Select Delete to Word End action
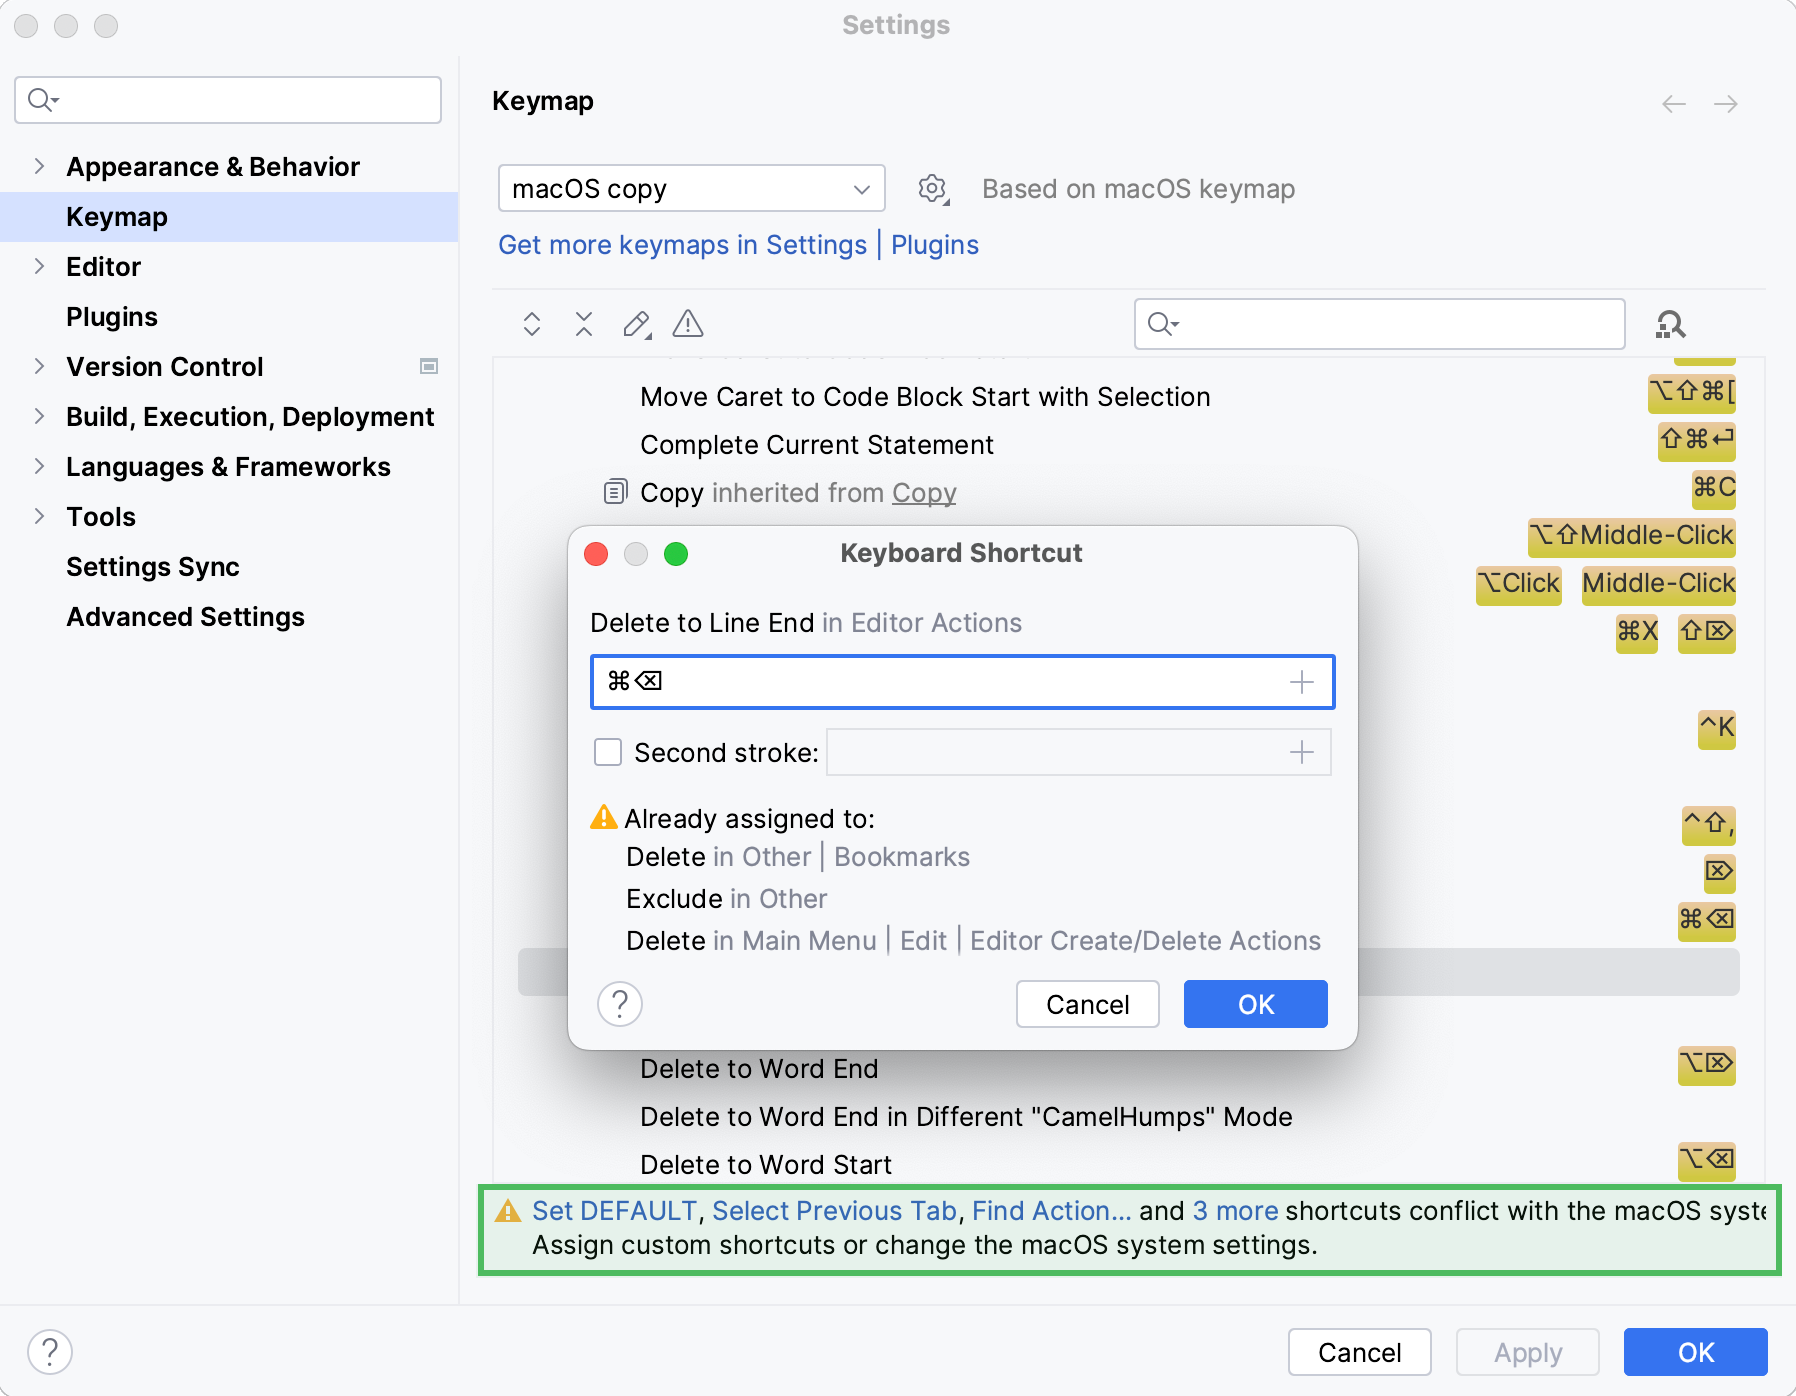This screenshot has height=1396, width=1796. point(759,1069)
